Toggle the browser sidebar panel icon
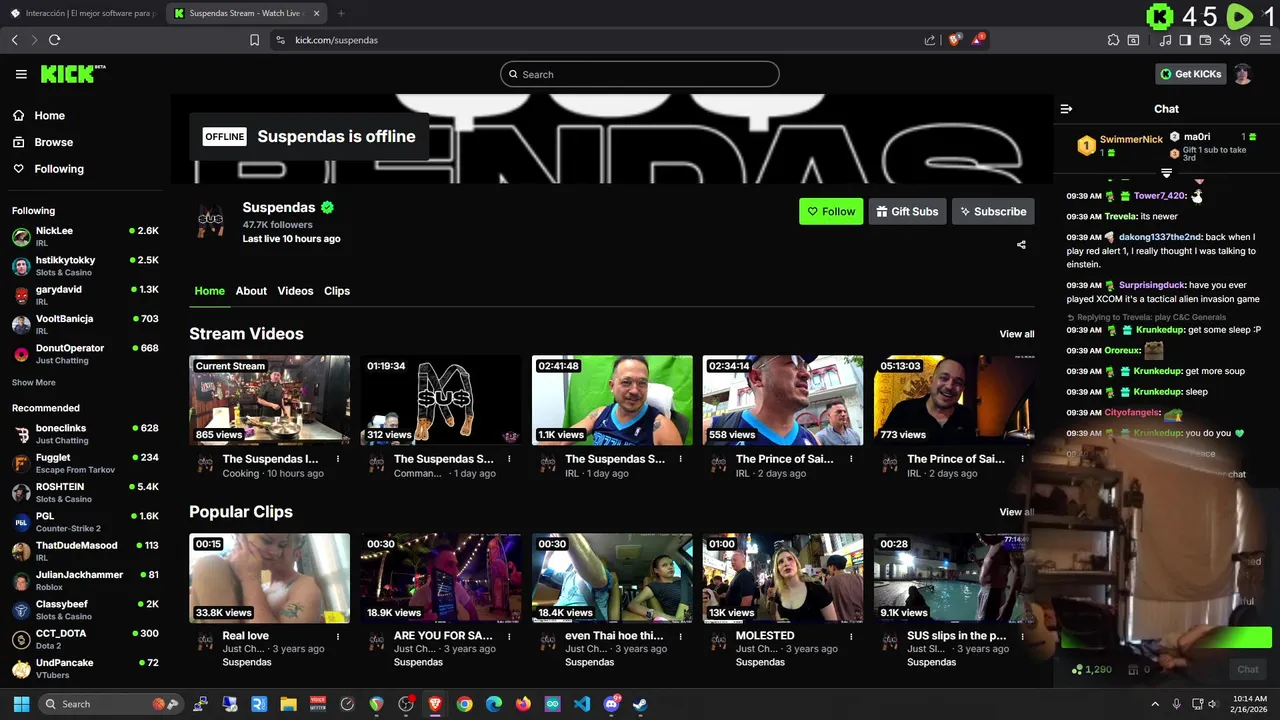Image resolution: width=1280 pixels, height=720 pixels. tap(1185, 40)
